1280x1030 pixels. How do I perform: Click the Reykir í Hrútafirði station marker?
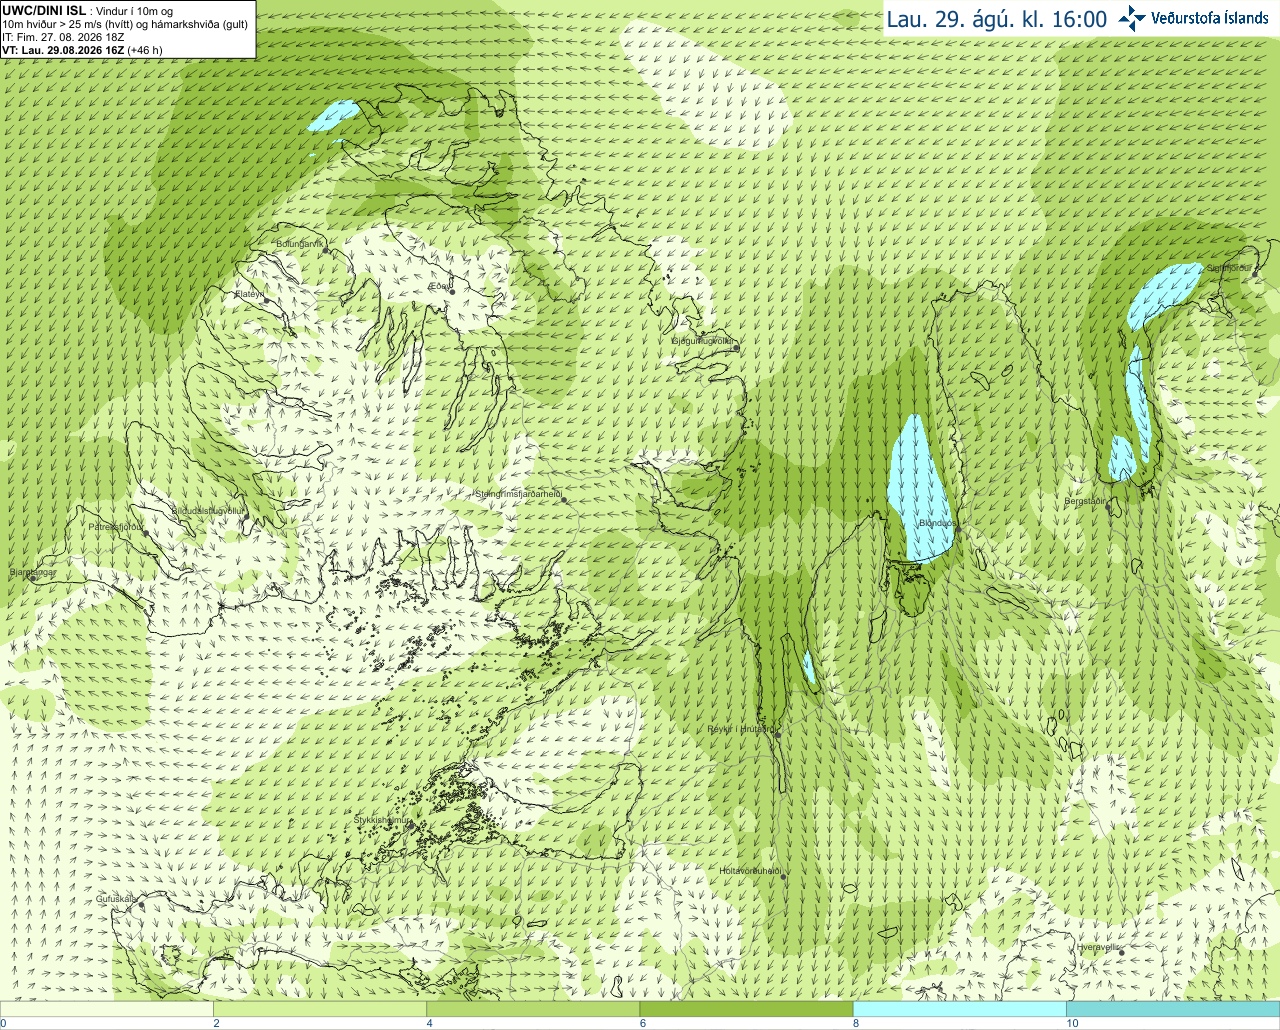(777, 735)
